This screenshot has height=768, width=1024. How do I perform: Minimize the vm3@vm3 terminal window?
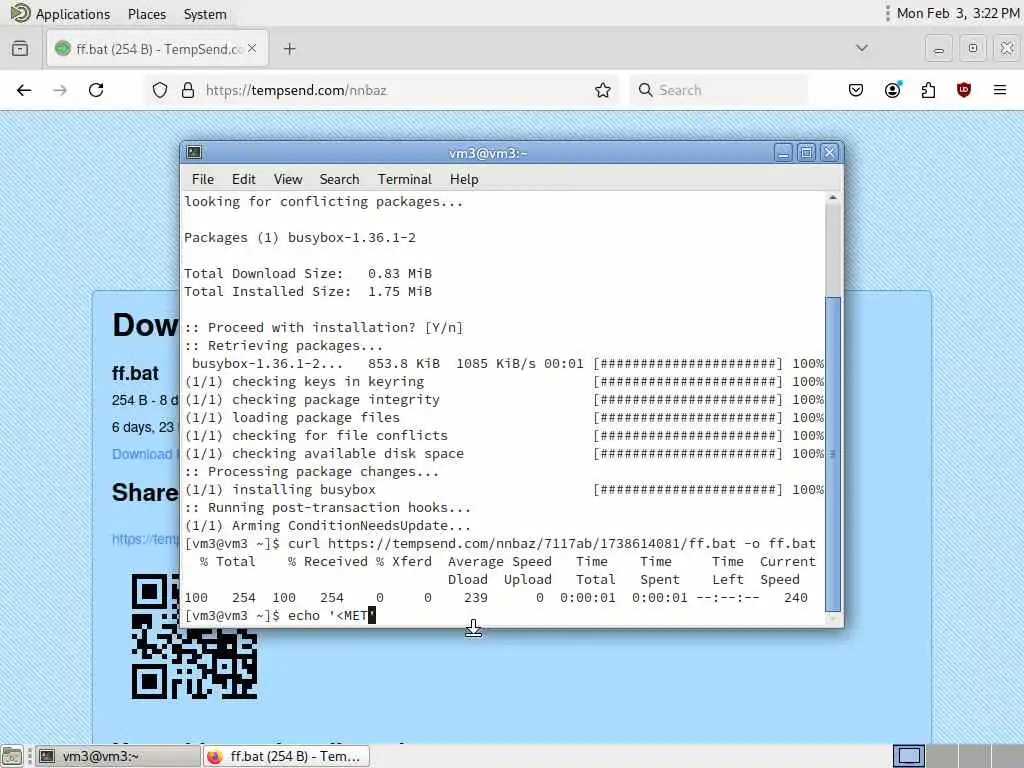(x=783, y=153)
